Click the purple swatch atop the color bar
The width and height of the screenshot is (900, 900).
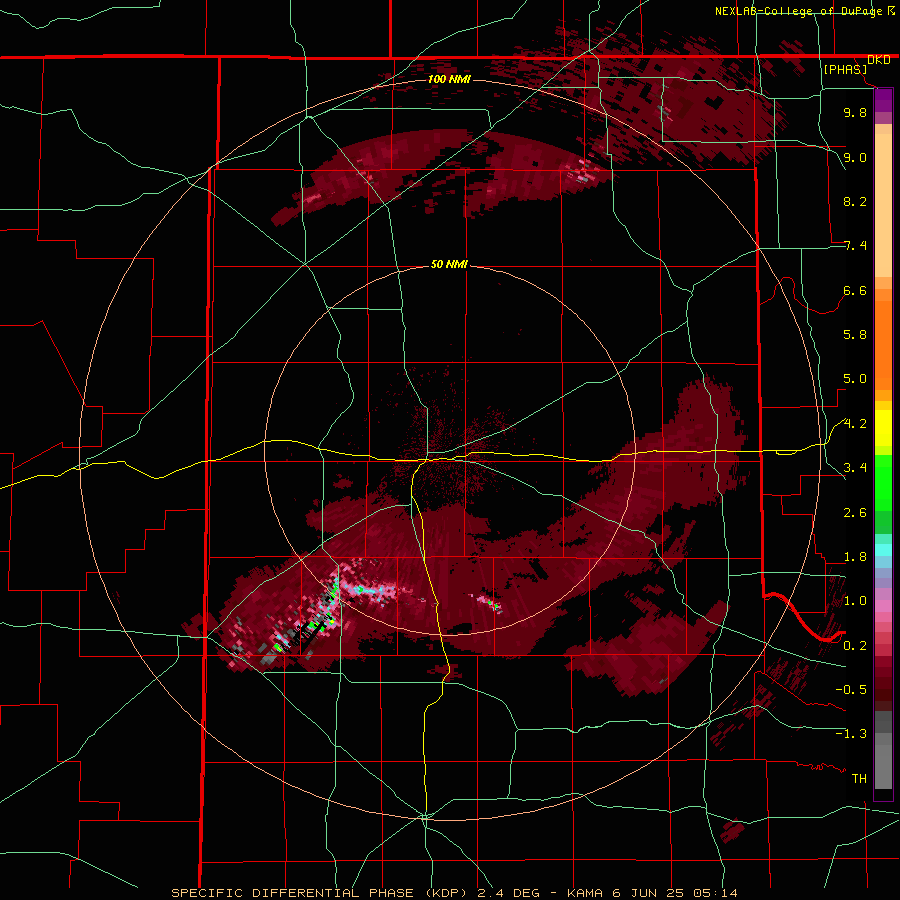pyautogui.click(x=883, y=98)
